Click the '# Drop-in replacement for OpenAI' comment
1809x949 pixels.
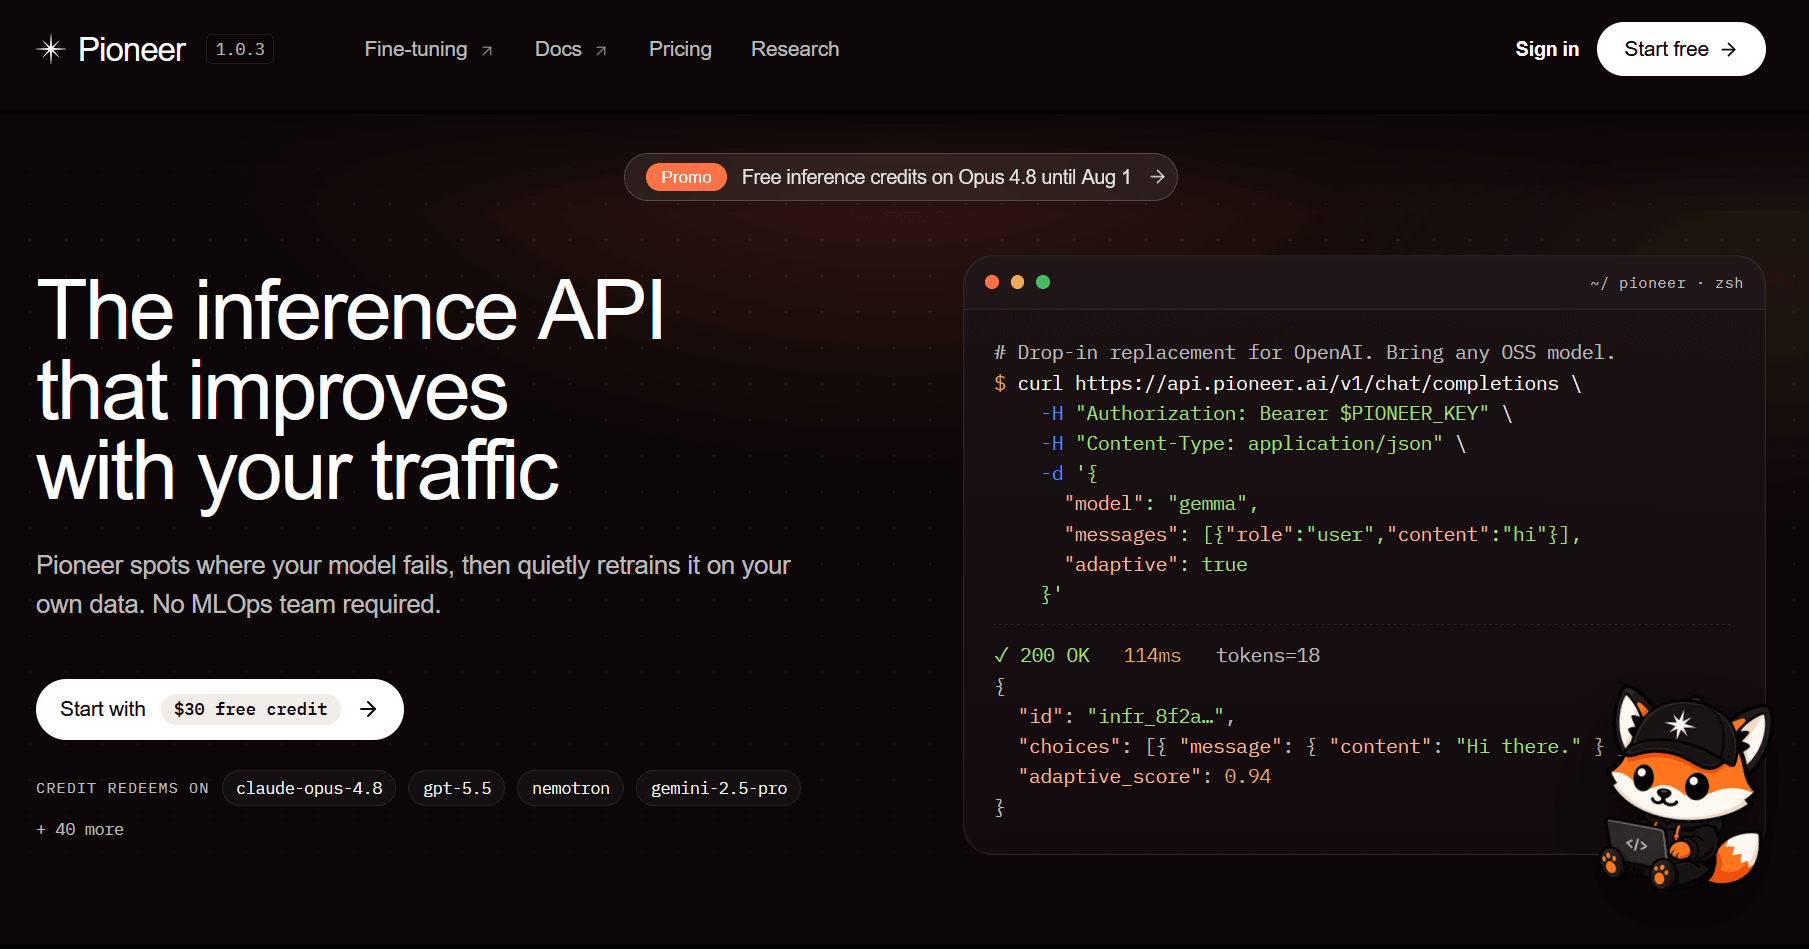(x=1304, y=352)
